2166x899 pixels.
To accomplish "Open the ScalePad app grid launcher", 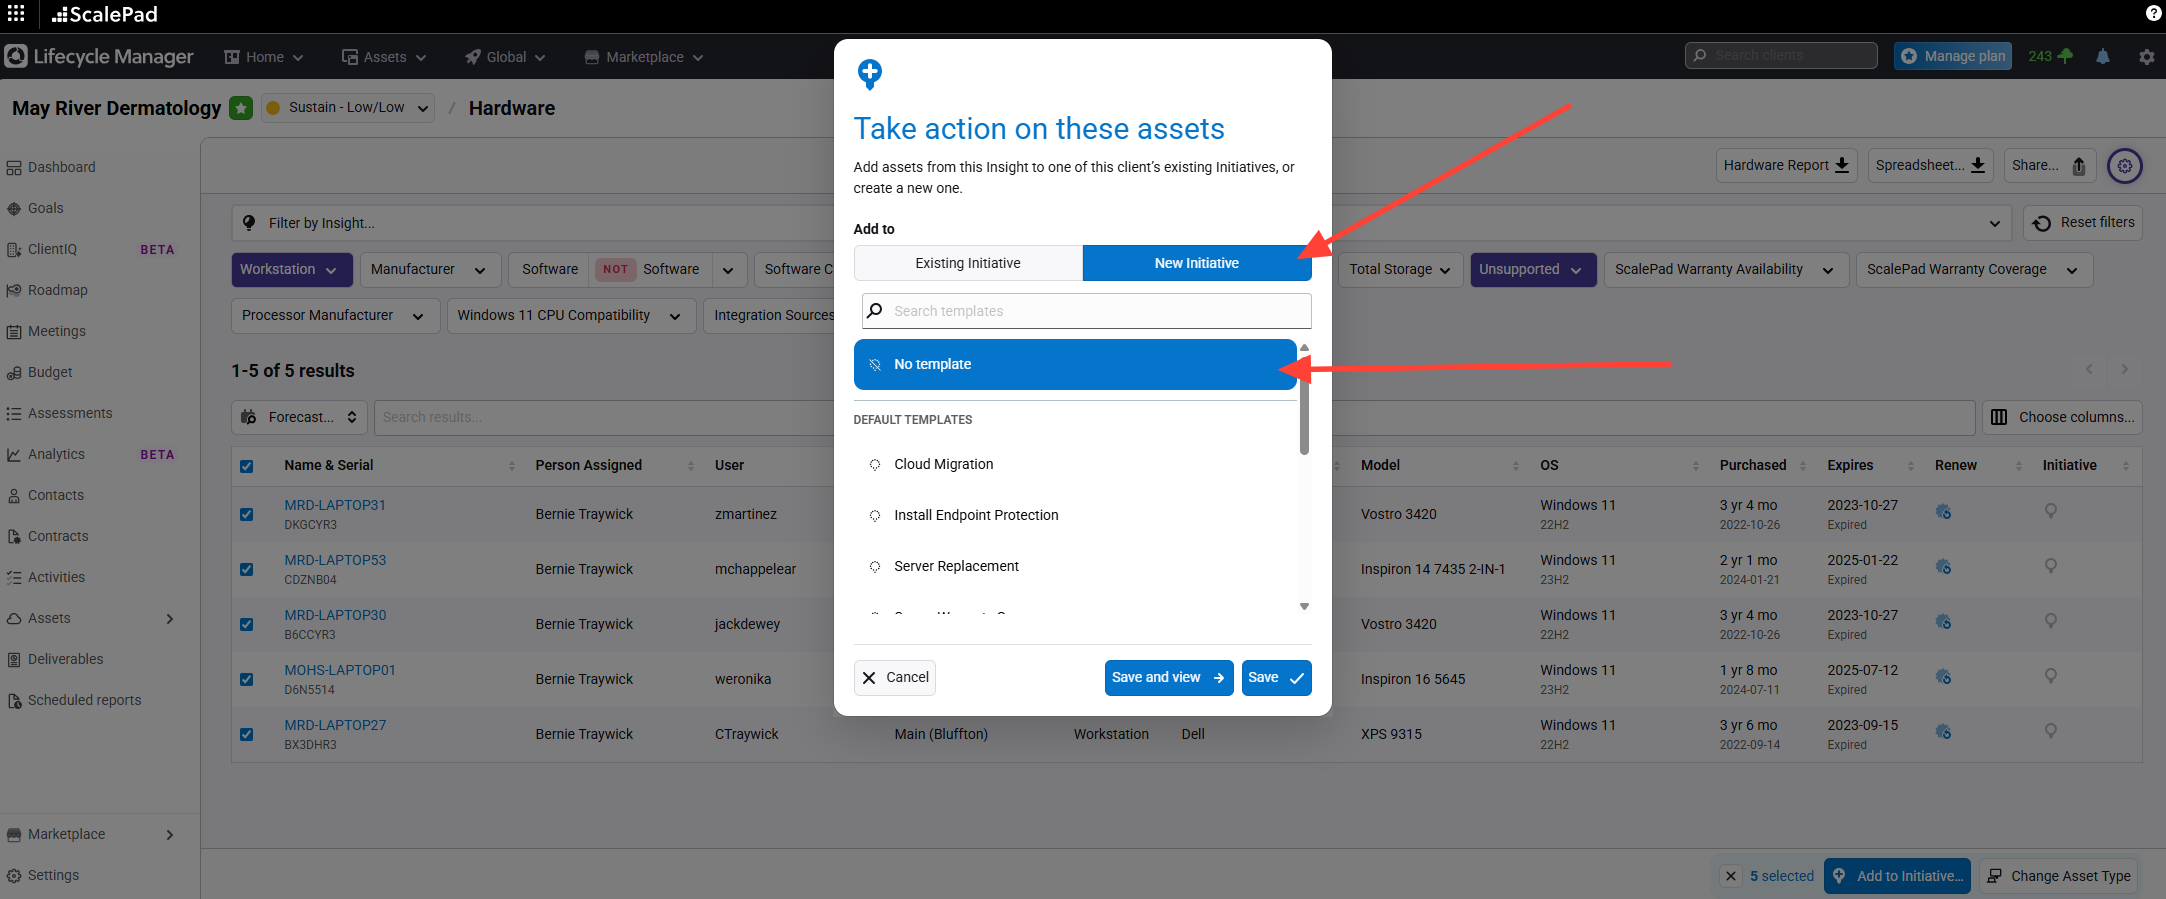I will click(16, 14).
